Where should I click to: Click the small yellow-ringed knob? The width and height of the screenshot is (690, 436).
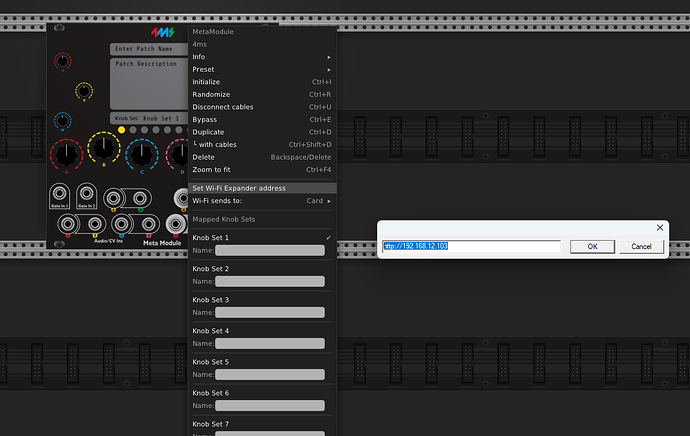pos(84,91)
